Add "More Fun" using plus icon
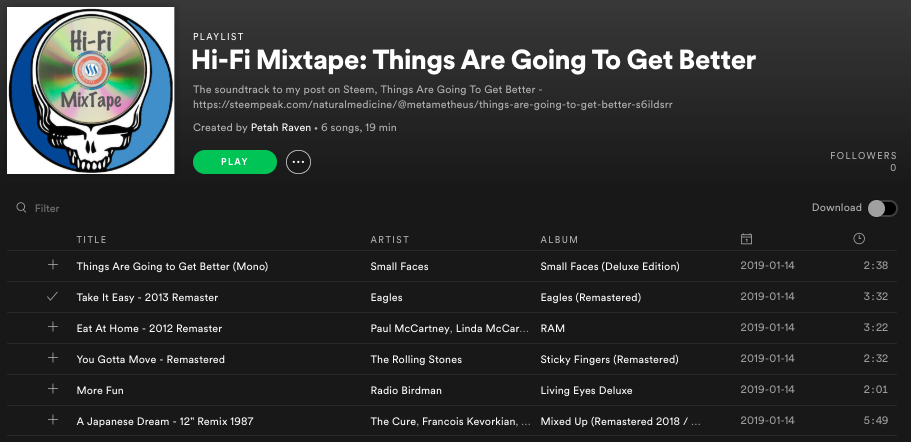This screenshot has width=911, height=442. coord(53,389)
